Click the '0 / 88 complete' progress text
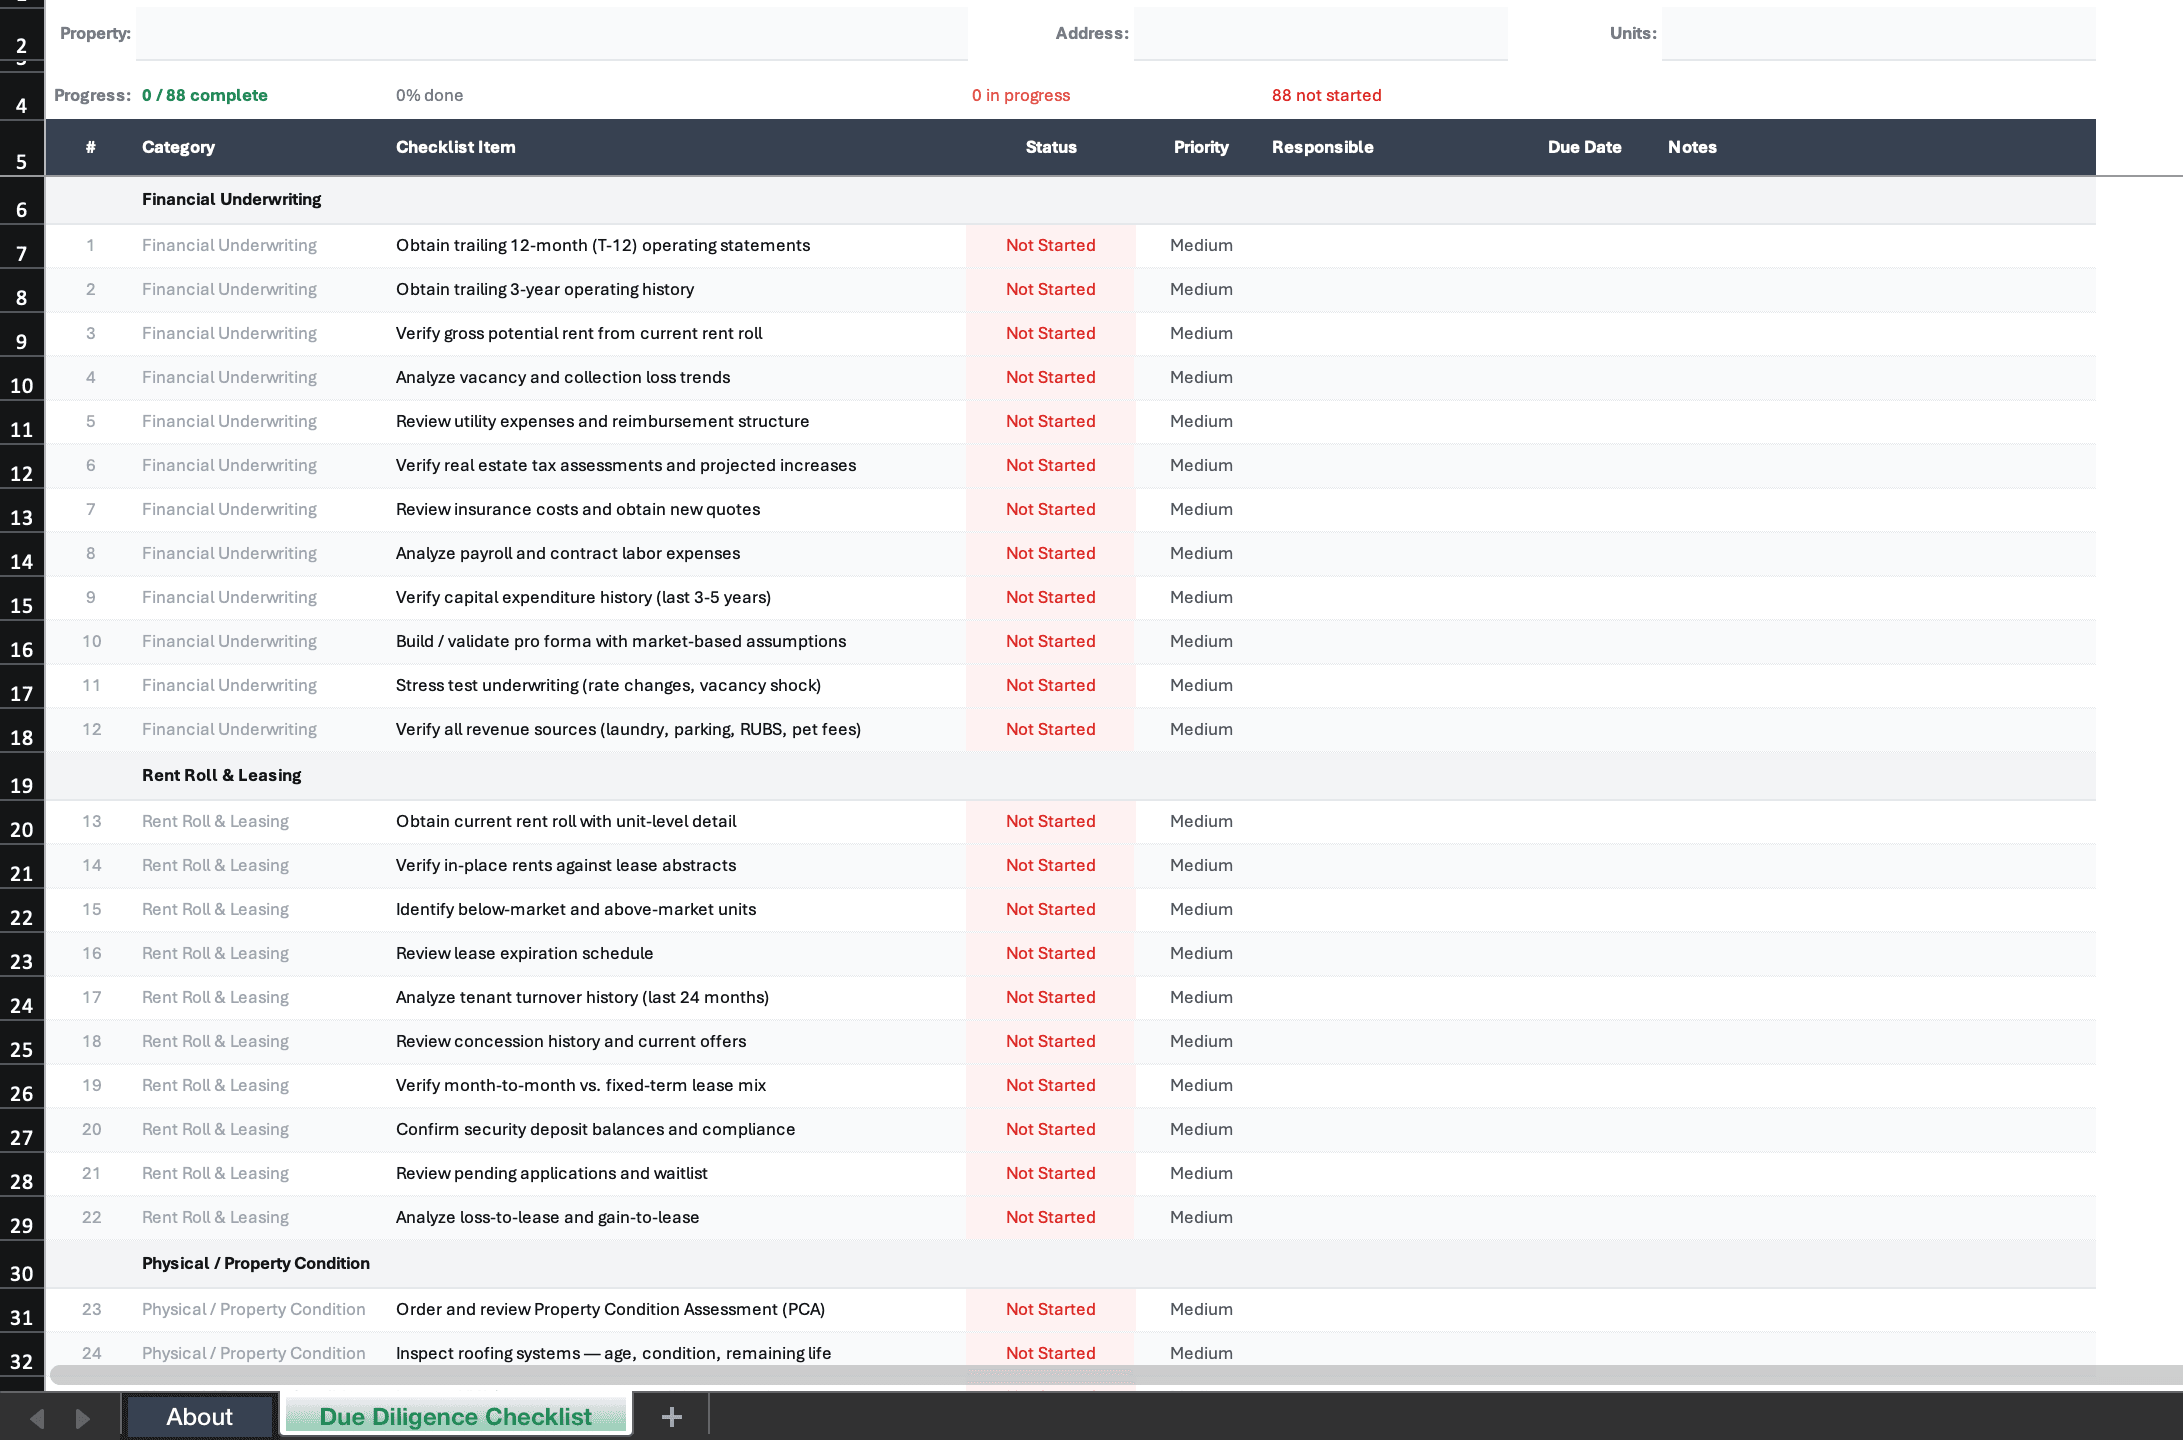 coord(204,95)
